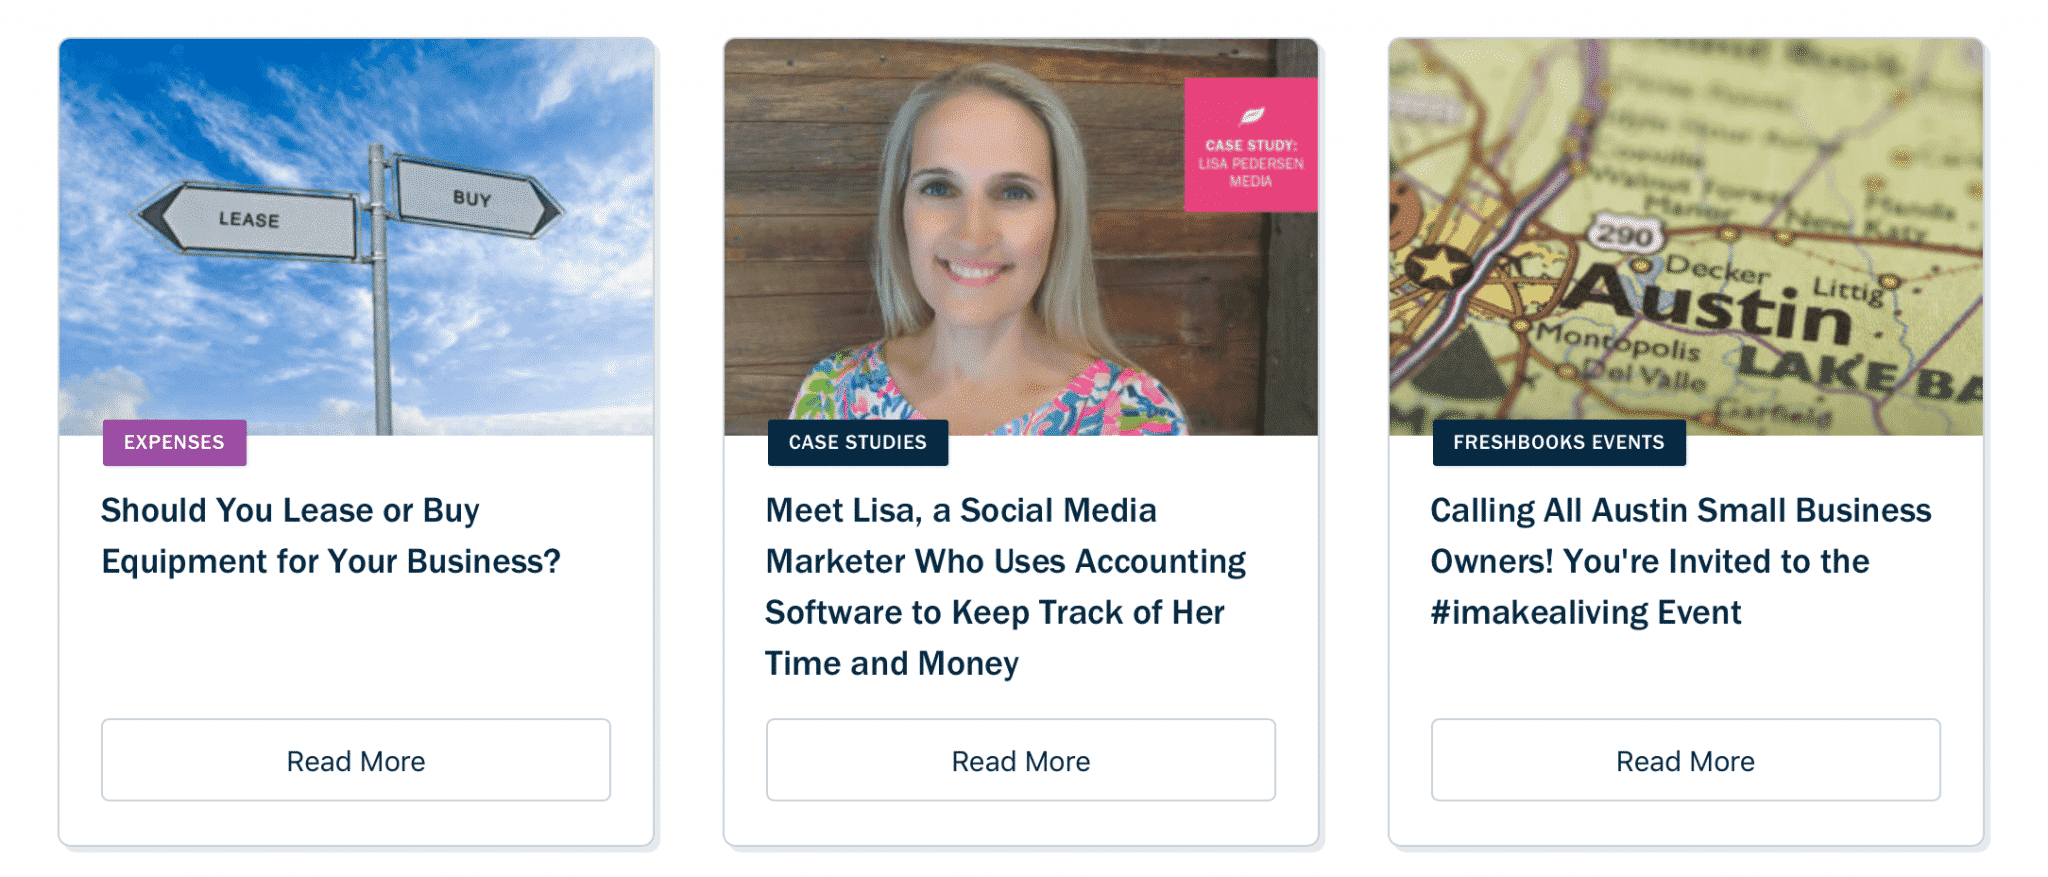
Task: Open 'Meet Lisa, a Social Media Marketer' headline
Action: tap(1005, 587)
